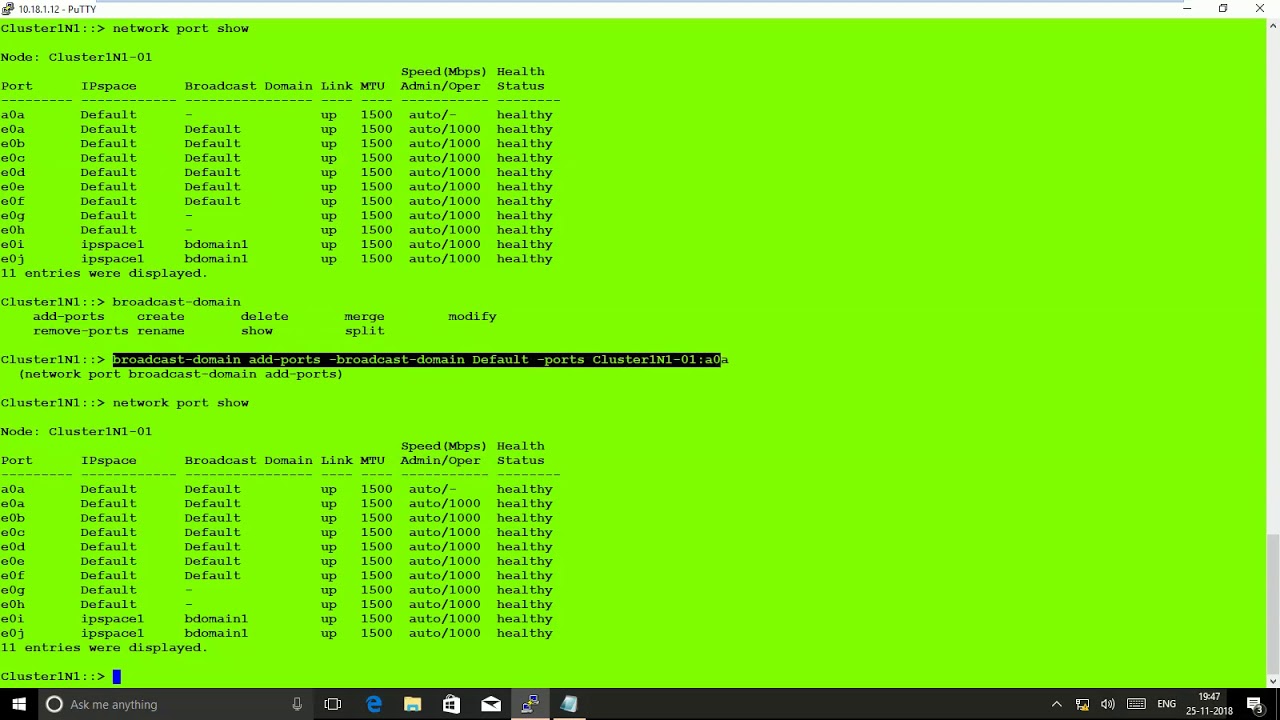
Task: Click 'add-ports' in the command options list
Action: [68, 316]
